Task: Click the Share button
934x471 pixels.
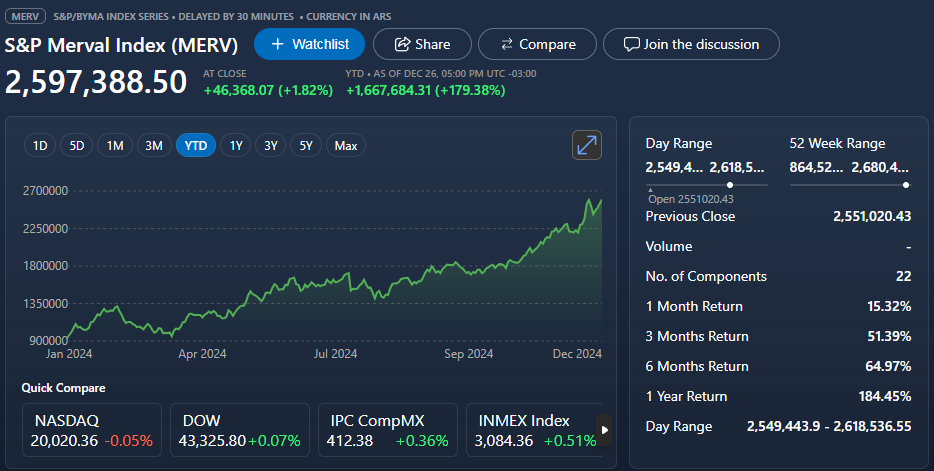Action: click(421, 44)
